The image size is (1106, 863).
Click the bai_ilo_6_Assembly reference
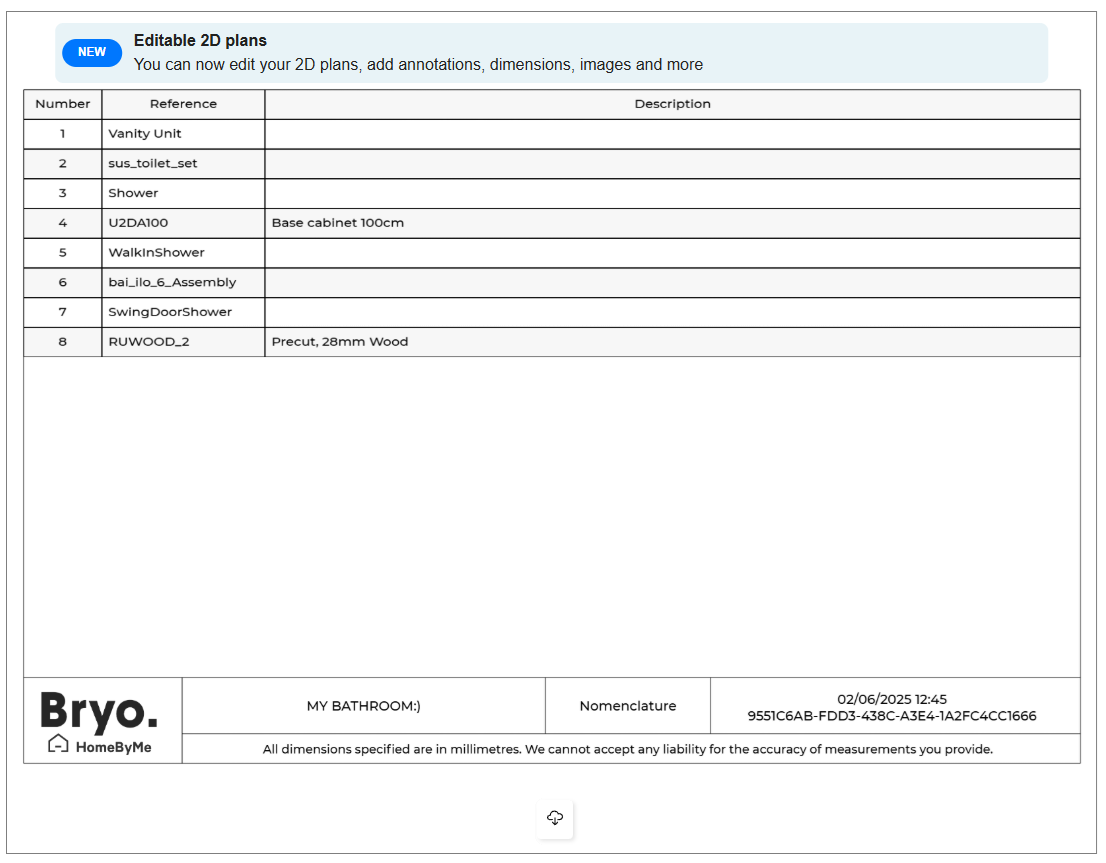point(172,283)
